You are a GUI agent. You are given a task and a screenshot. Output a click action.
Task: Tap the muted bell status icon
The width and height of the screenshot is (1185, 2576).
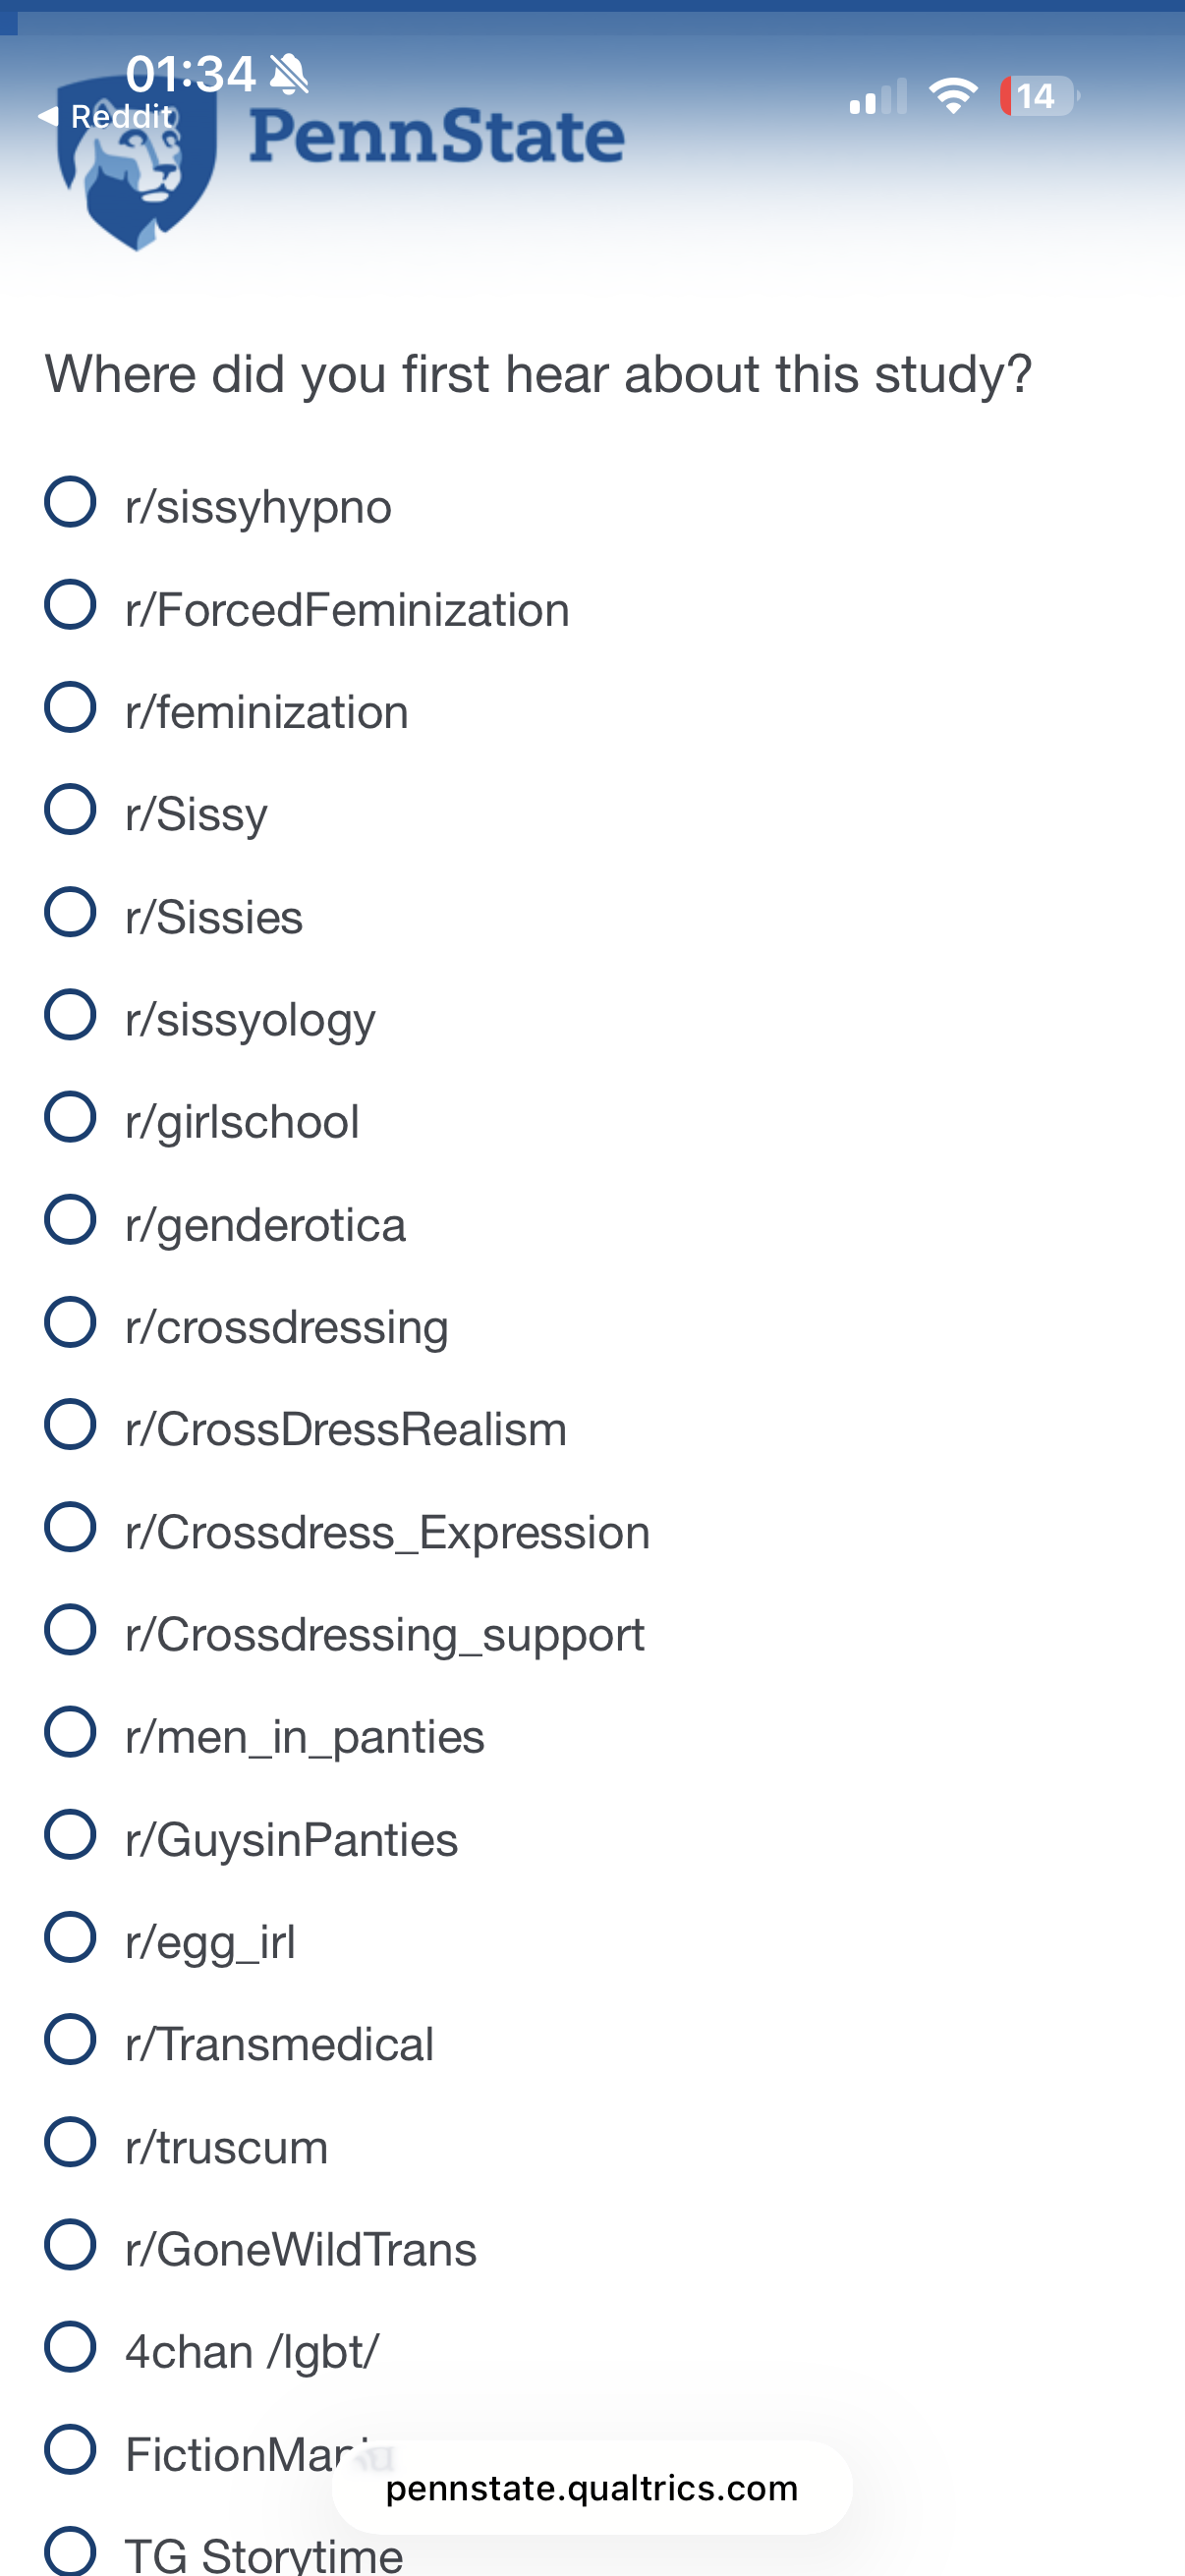coord(290,74)
